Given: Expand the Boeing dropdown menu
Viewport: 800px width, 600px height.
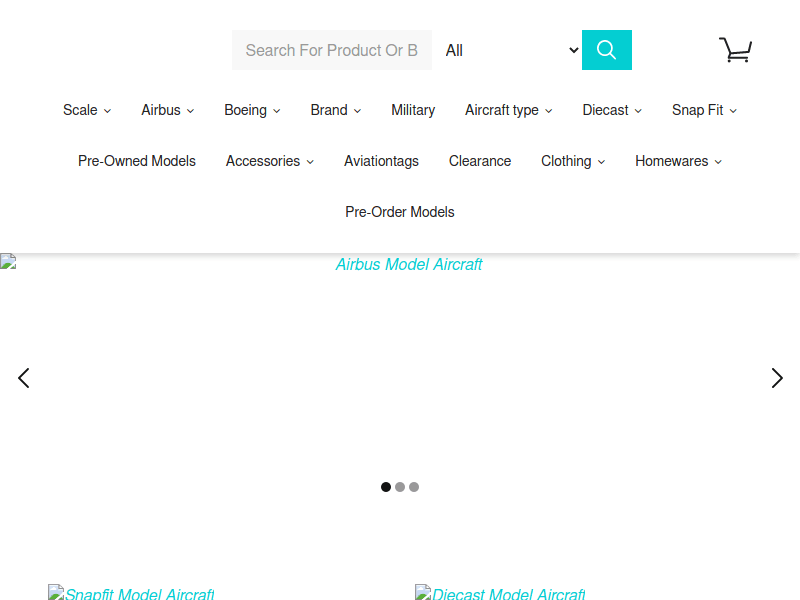Looking at the screenshot, I should pos(252,110).
